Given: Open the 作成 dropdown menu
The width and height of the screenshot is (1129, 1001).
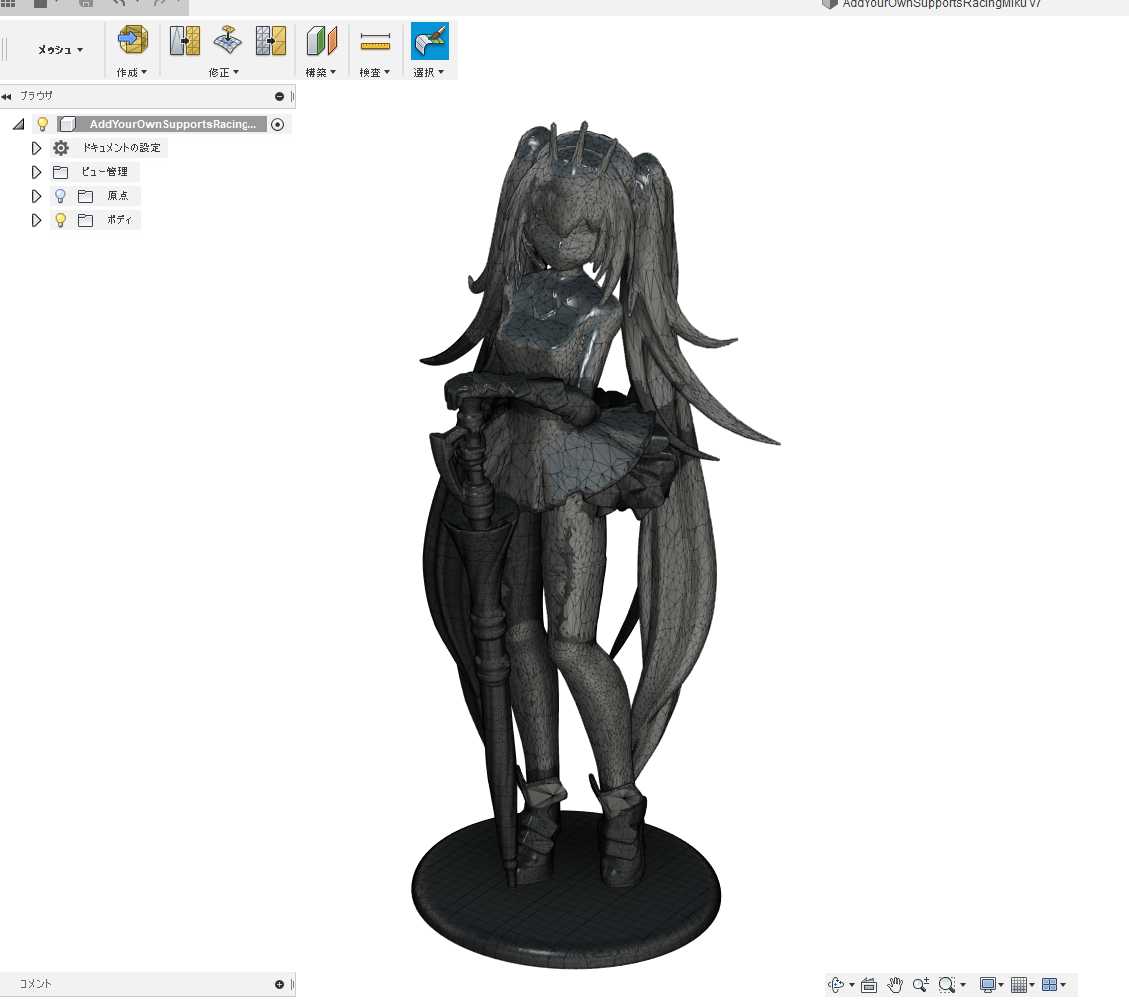Looking at the screenshot, I should [132, 72].
